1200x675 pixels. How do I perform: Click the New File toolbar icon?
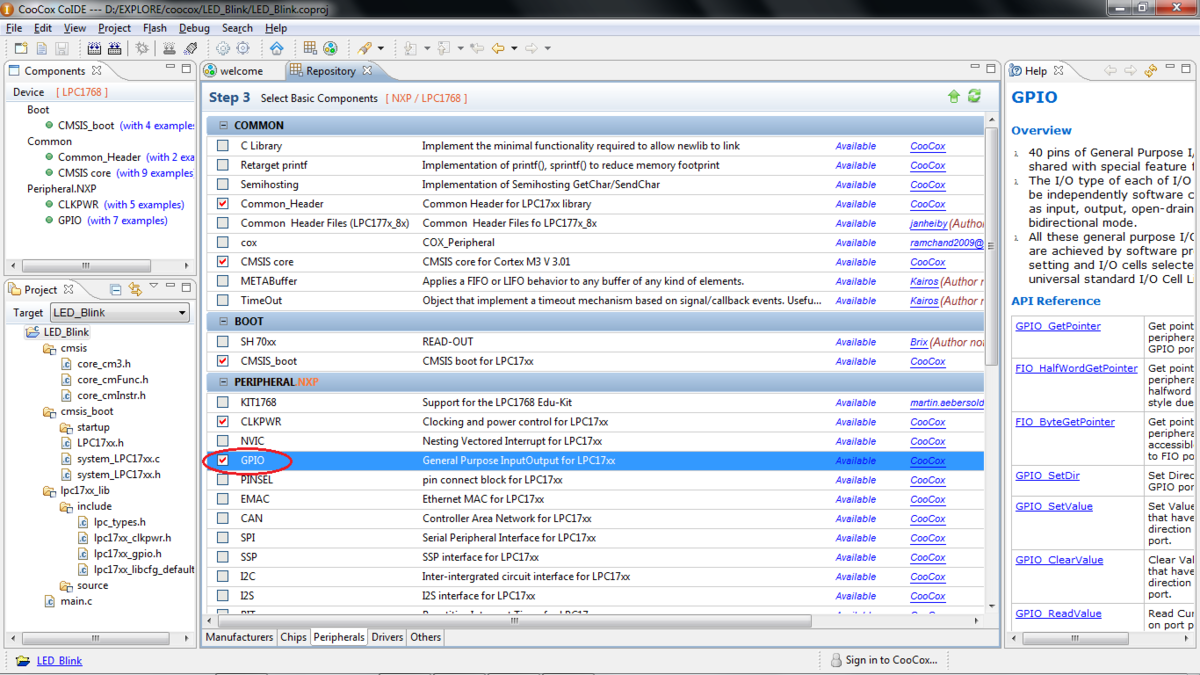point(42,48)
